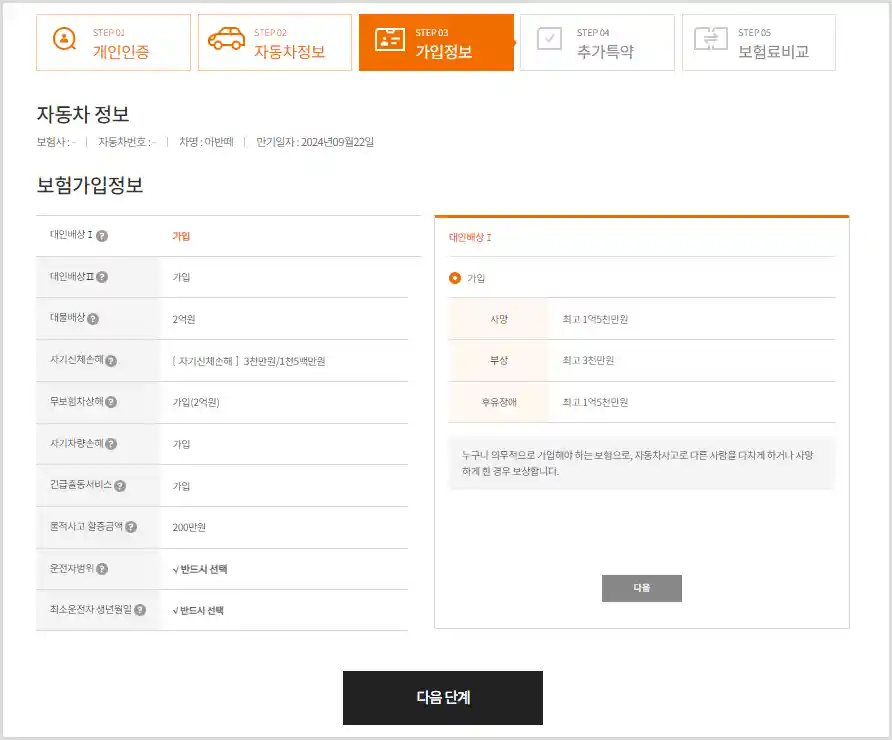The width and height of the screenshot is (892, 740).
Task: Click the gray 다음 button in side panel
Action: pos(642,588)
